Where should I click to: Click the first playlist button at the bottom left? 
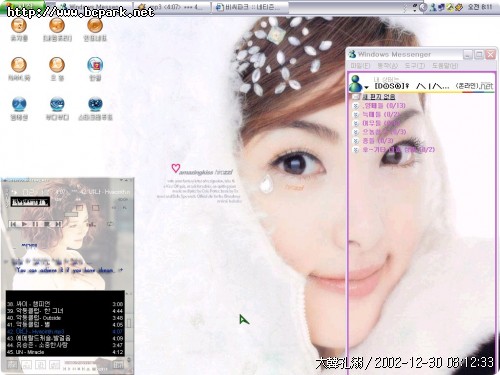(12, 364)
